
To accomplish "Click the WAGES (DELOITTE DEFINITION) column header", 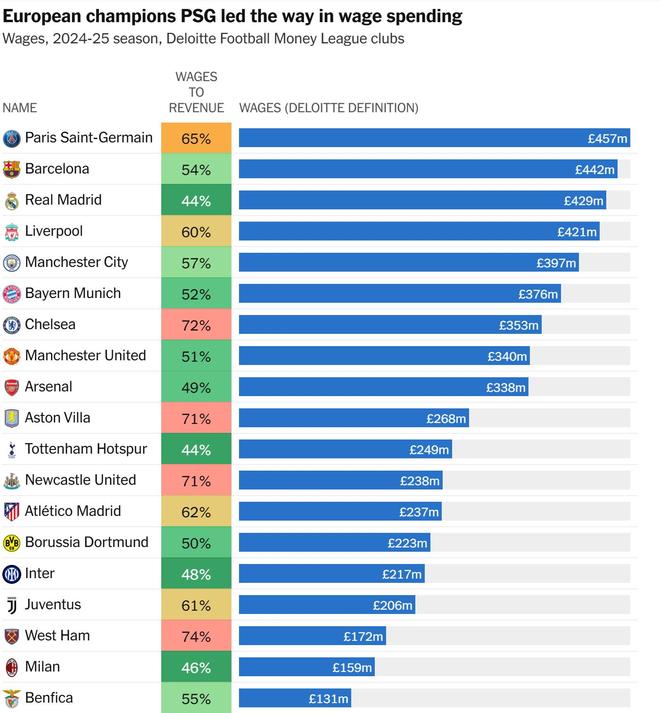I will pyautogui.click(x=328, y=108).
